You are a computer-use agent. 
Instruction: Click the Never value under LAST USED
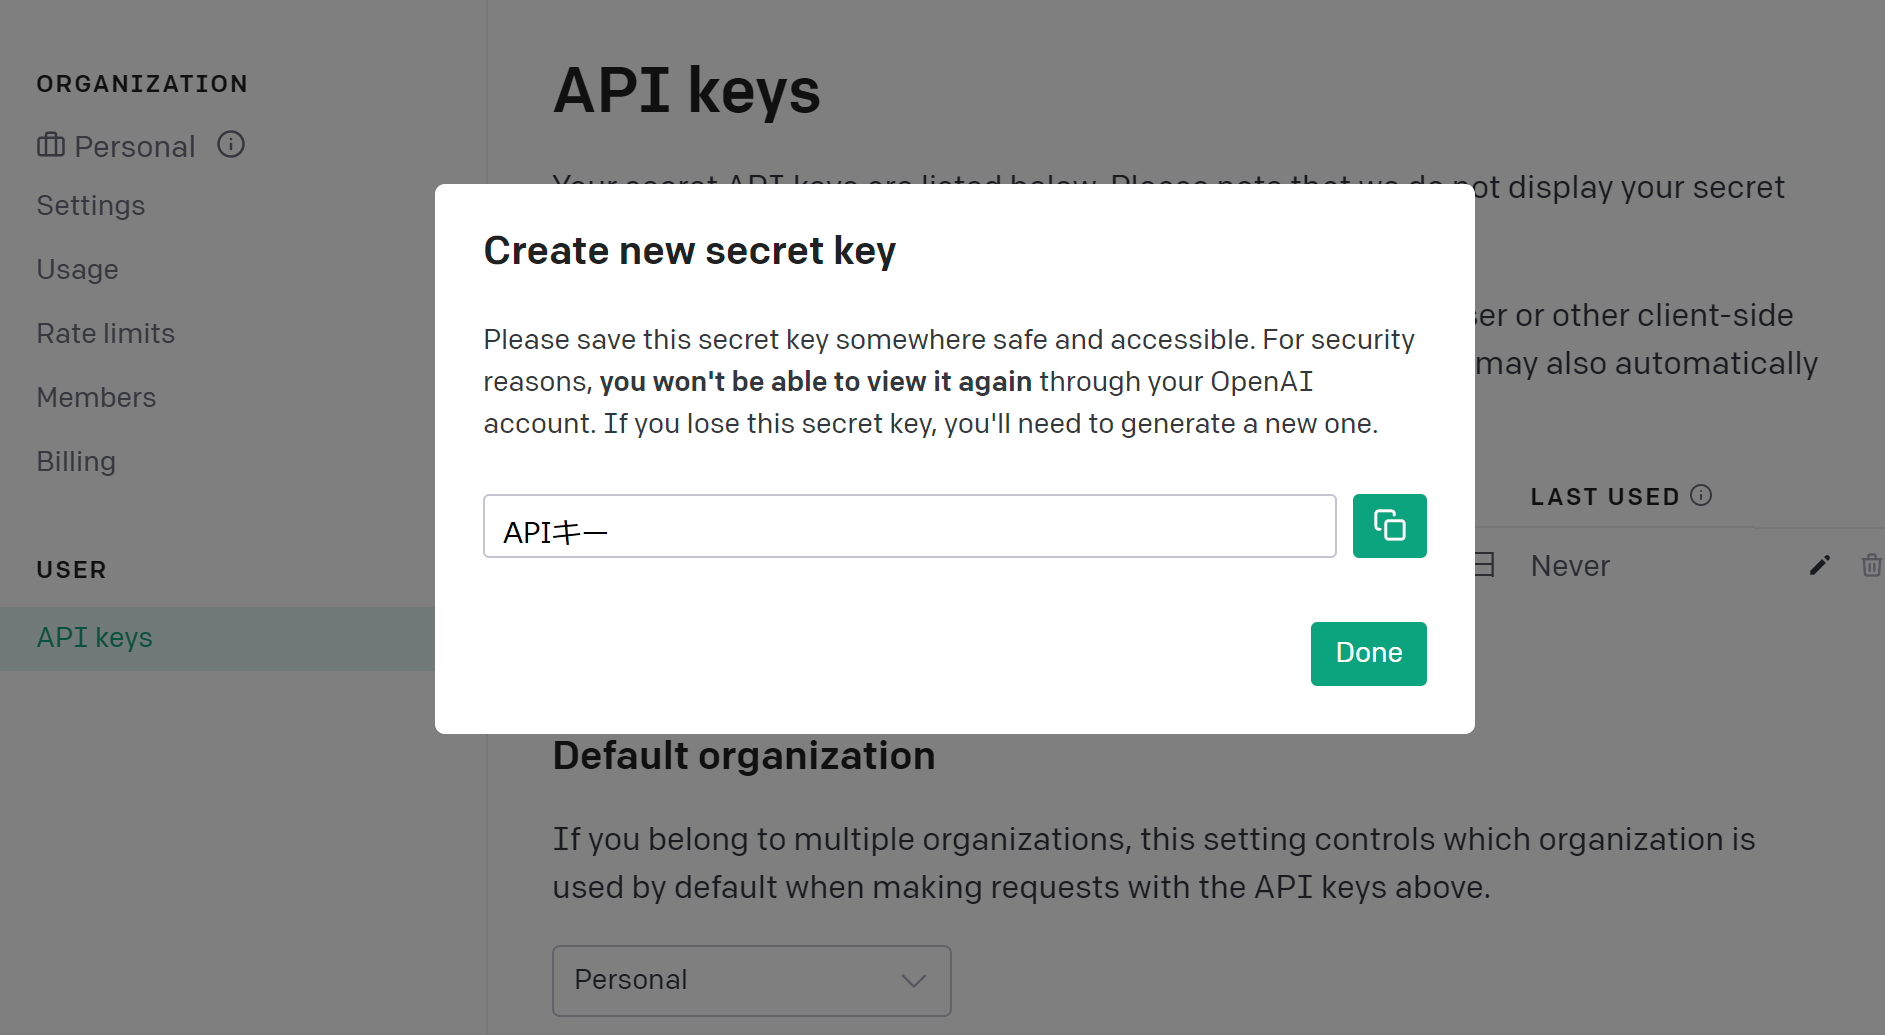1570,566
